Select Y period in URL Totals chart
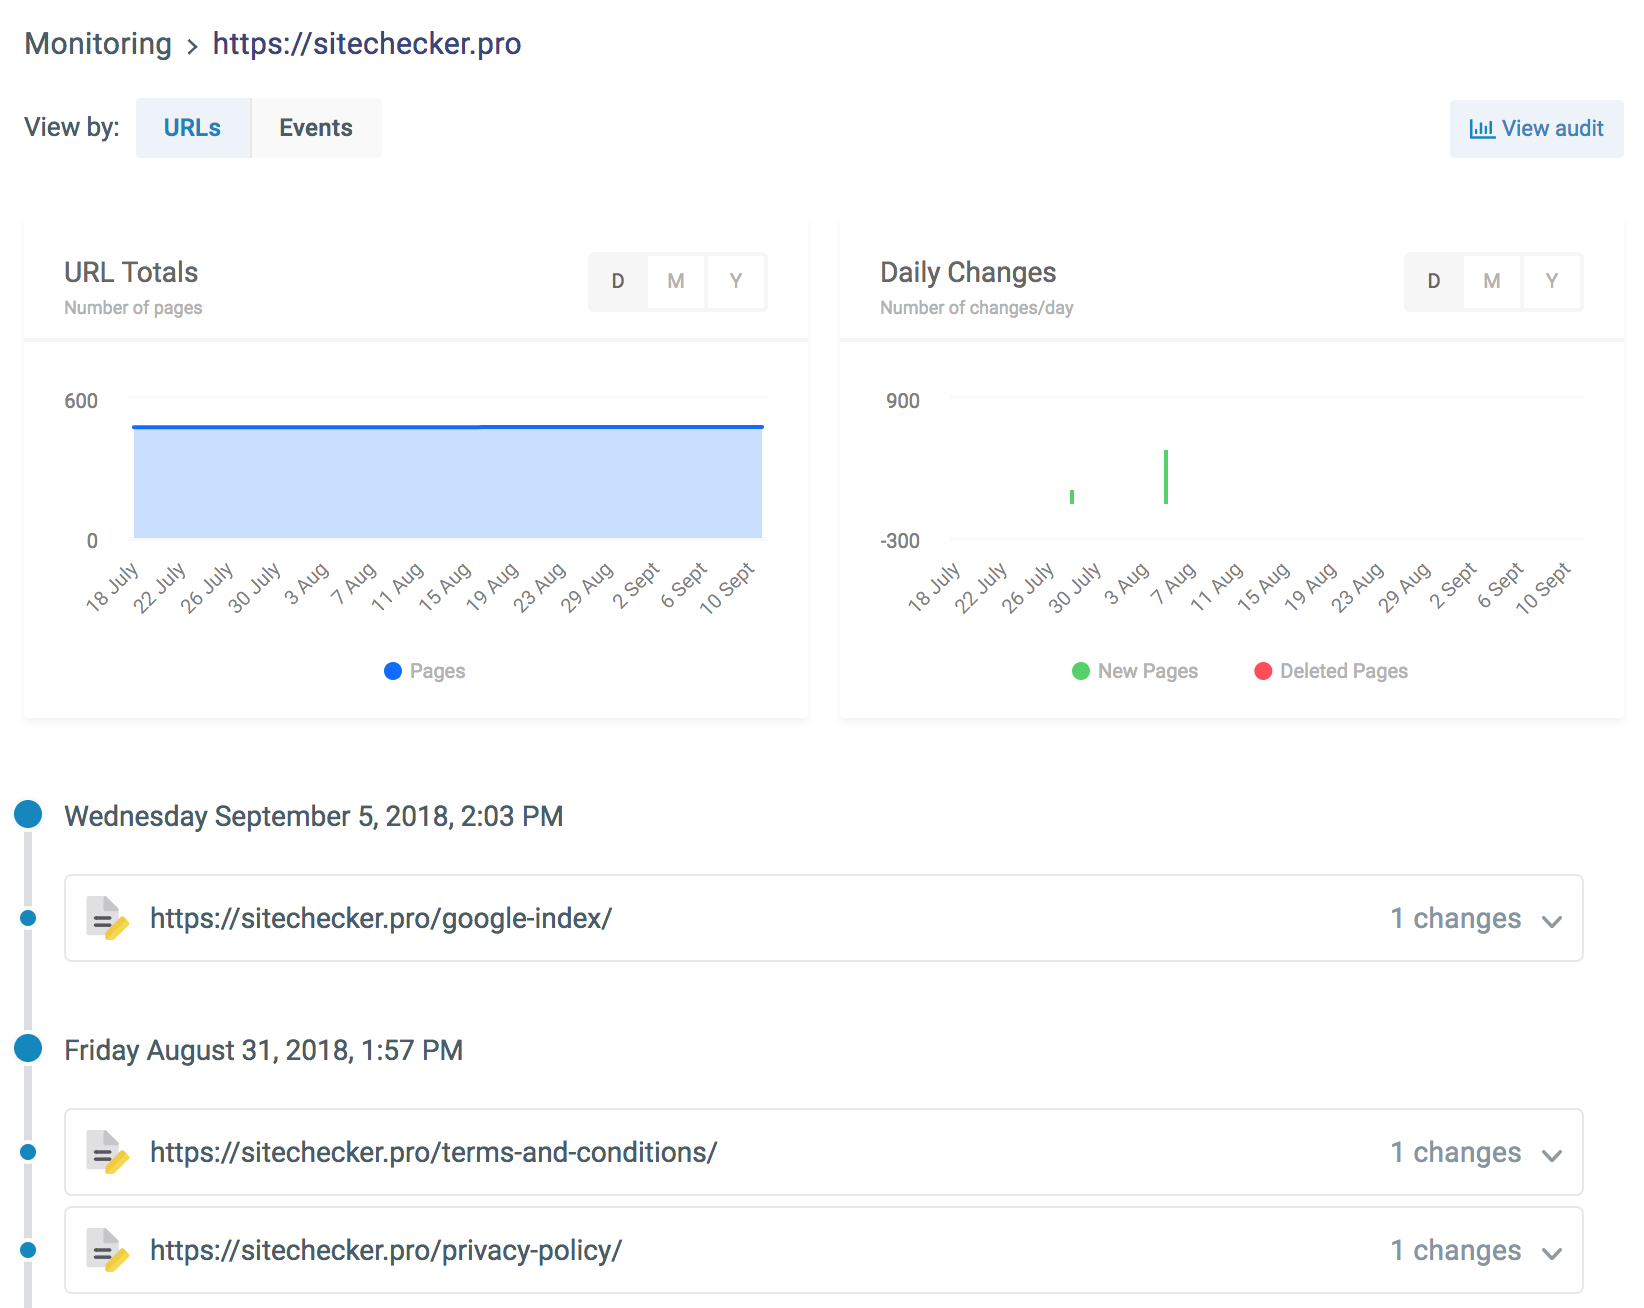 pos(736,281)
